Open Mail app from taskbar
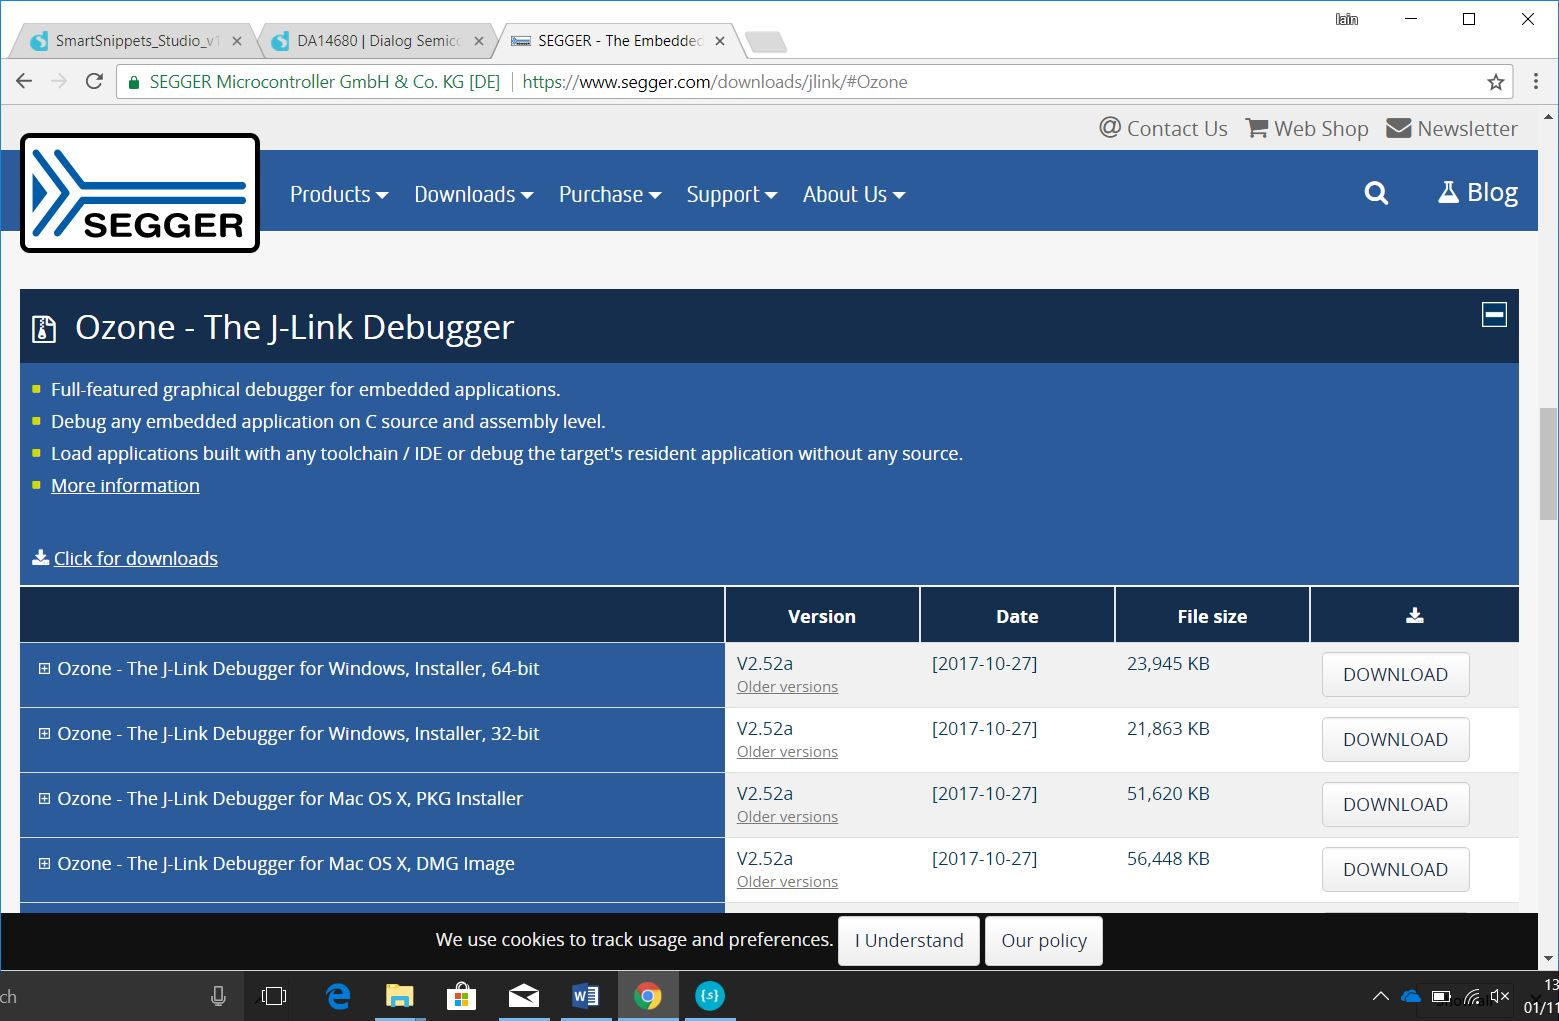 (x=523, y=996)
